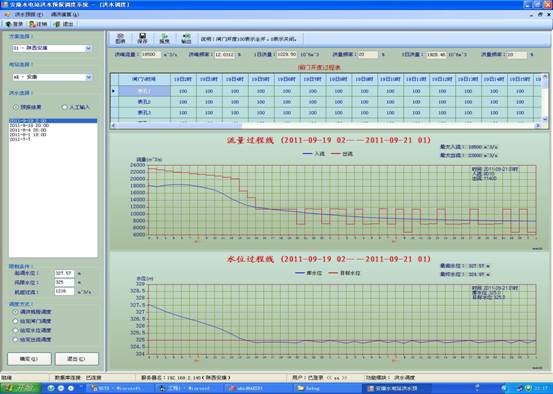Click the 3日洪量 value field

[436, 54]
